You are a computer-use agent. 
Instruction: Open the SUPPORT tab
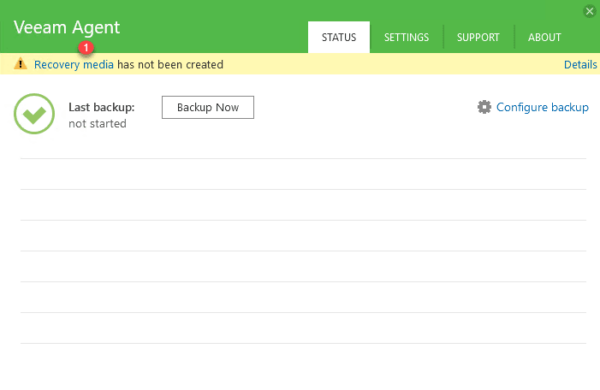[478, 37]
